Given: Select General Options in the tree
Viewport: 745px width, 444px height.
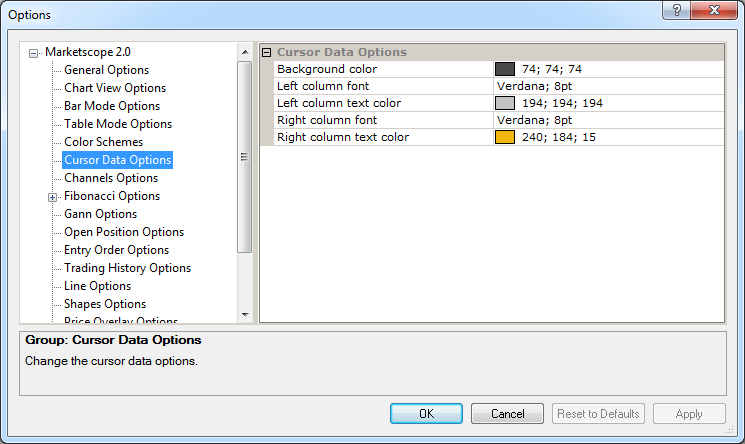Looking at the screenshot, I should (106, 70).
